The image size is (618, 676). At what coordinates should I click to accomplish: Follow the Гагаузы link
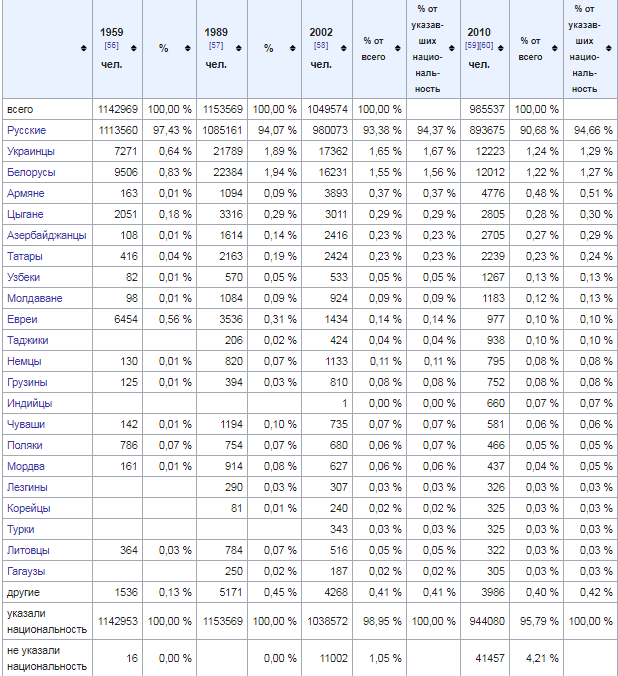(26, 571)
